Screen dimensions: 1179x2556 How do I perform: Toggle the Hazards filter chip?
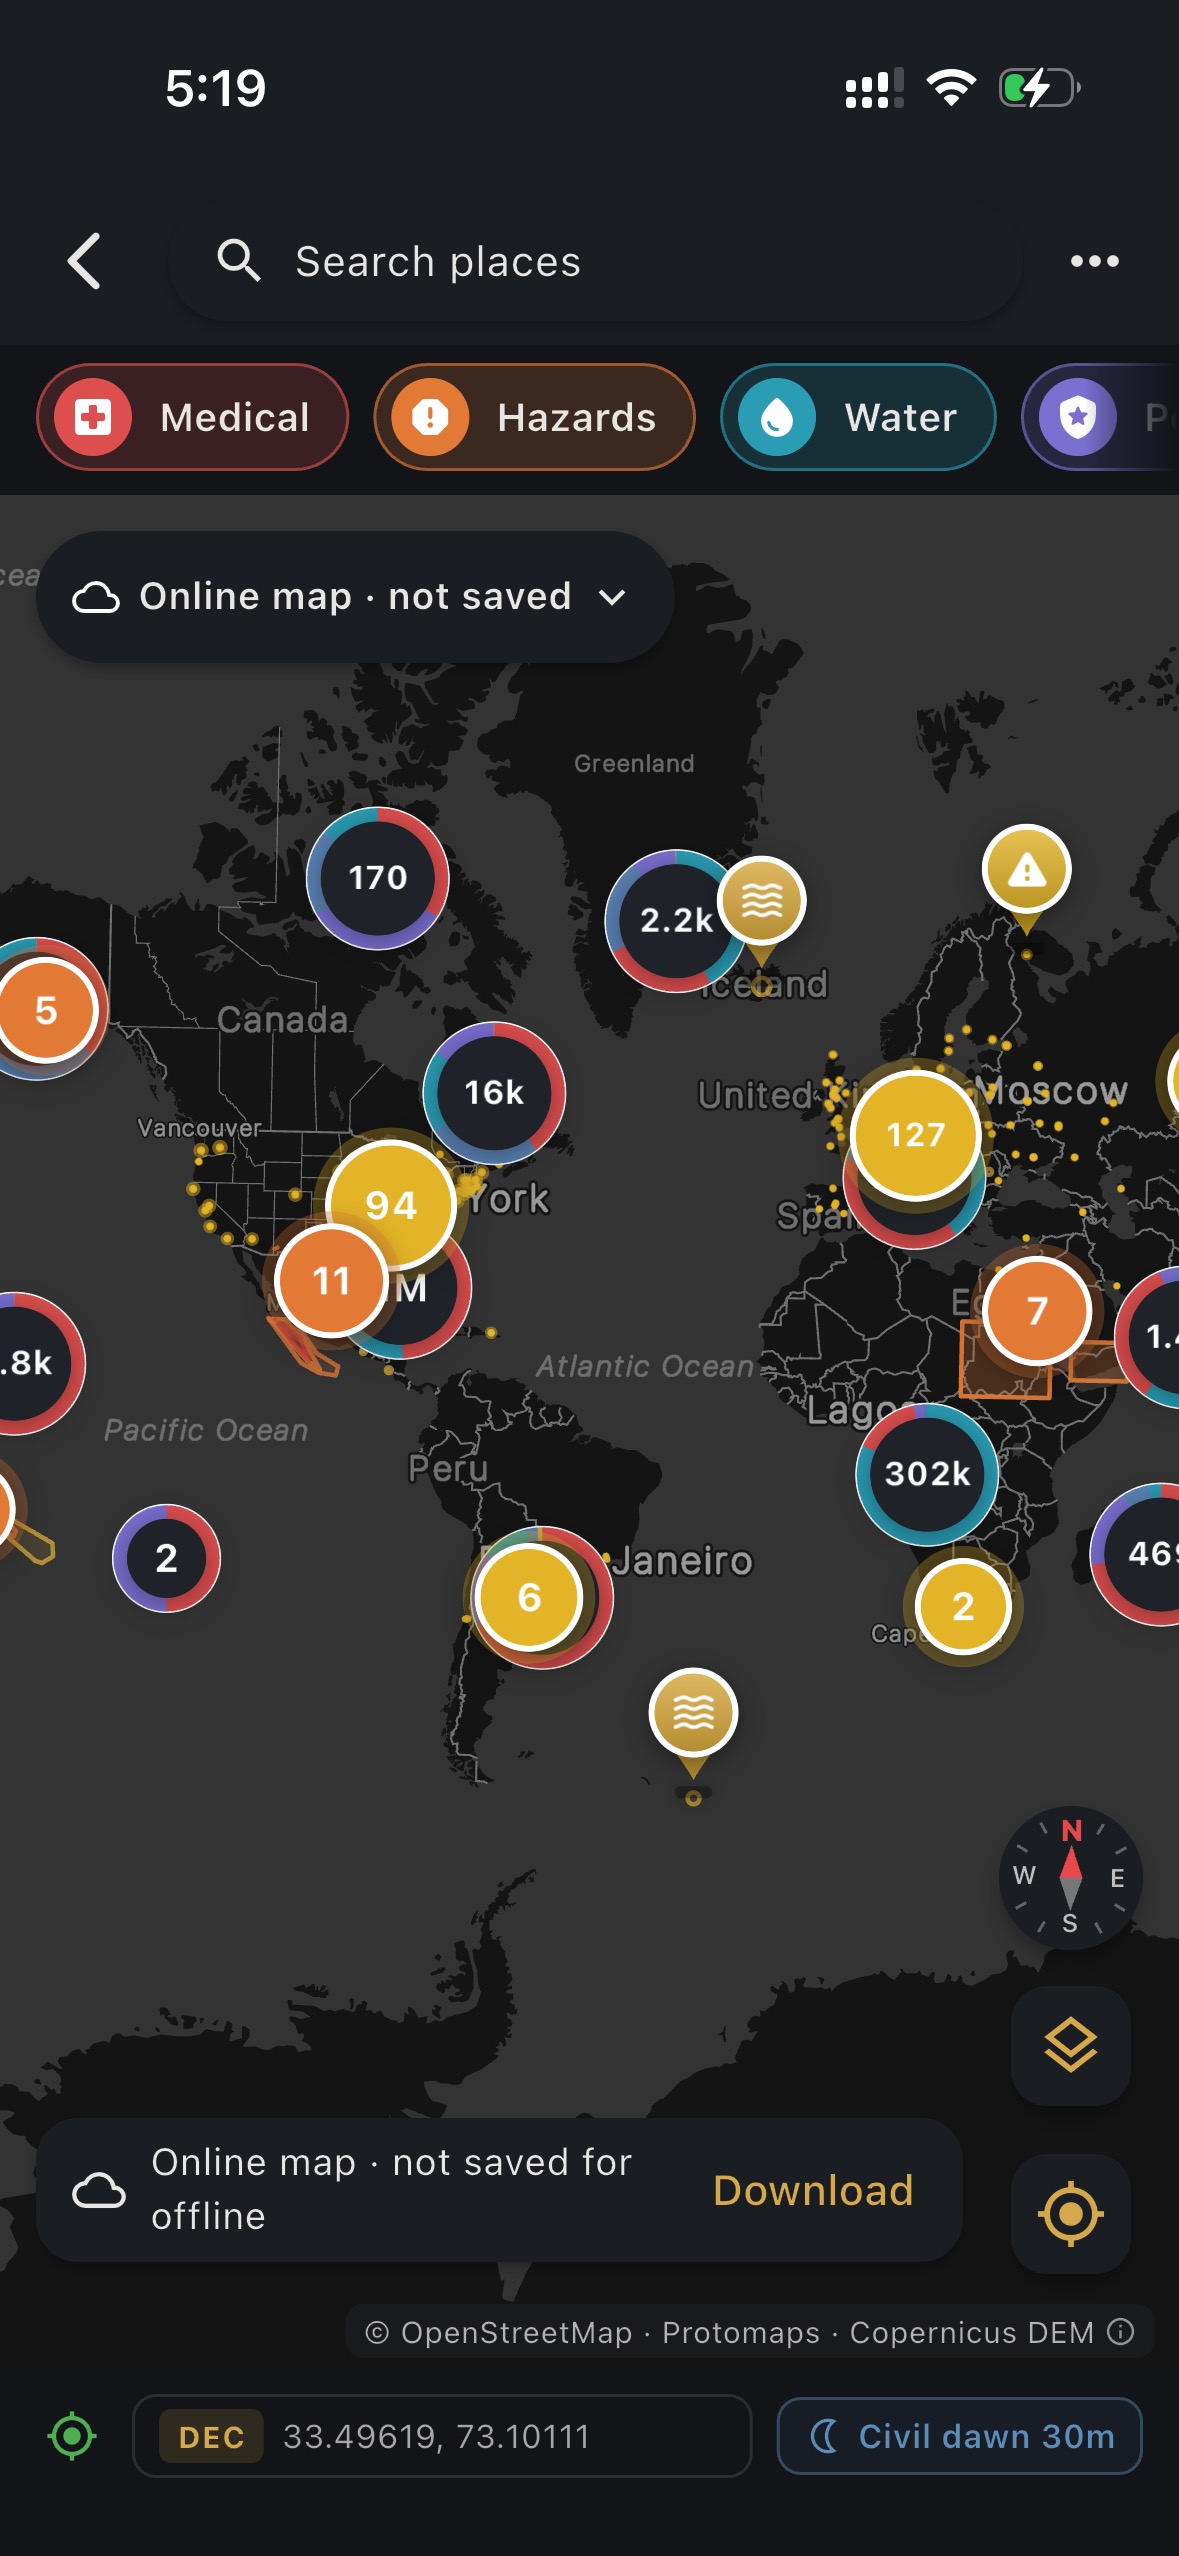(534, 417)
